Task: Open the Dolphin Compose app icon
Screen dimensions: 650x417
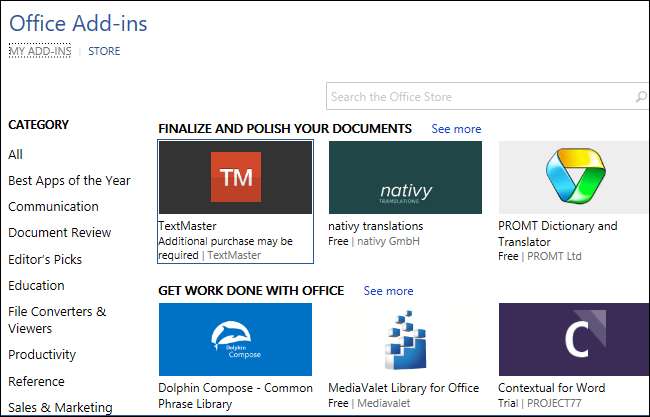Action: 235,339
